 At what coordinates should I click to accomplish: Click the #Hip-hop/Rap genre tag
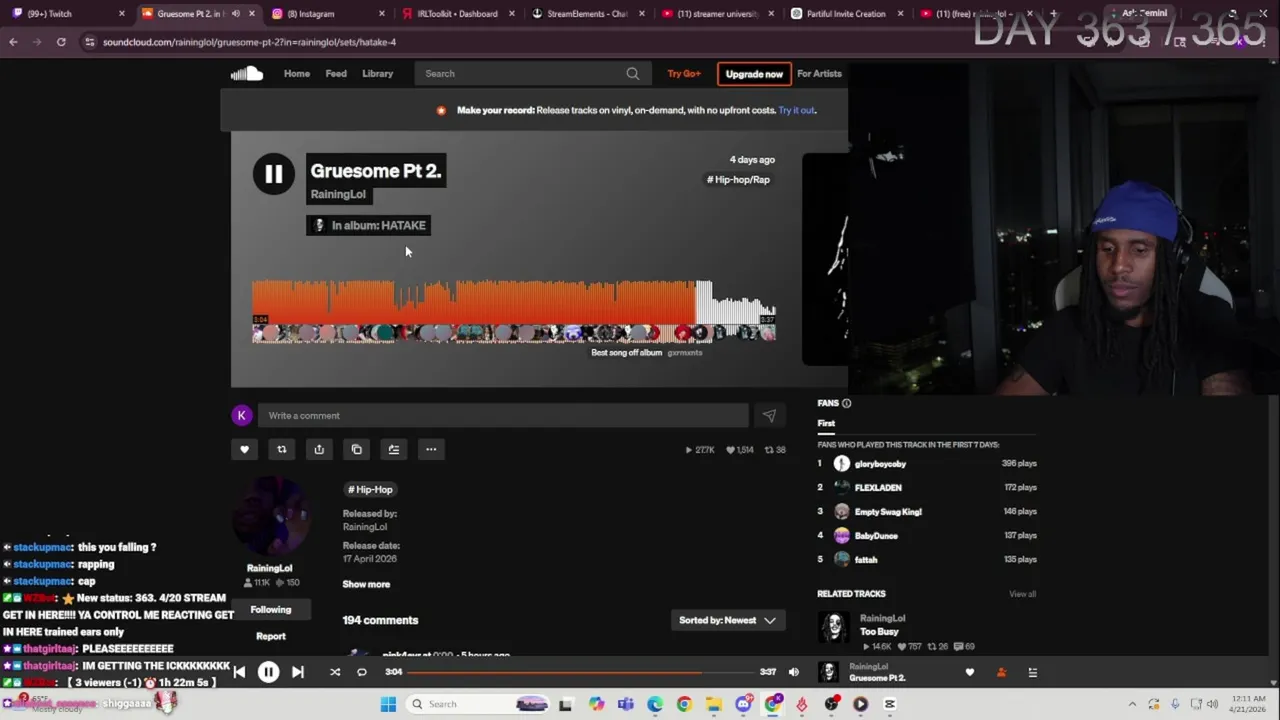pos(738,180)
